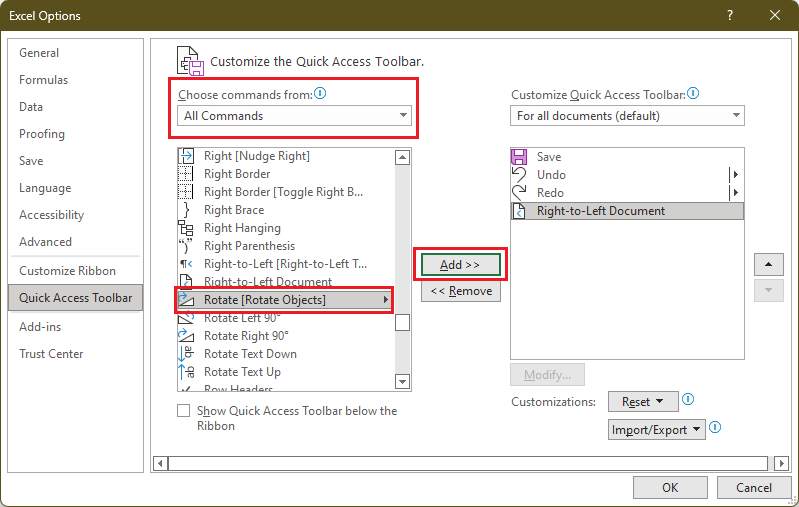Click the Right Parenthesis icon
Image resolution: width=799 pixels, height=507 pixels.
pyautogui.click(x=186, y=246)
